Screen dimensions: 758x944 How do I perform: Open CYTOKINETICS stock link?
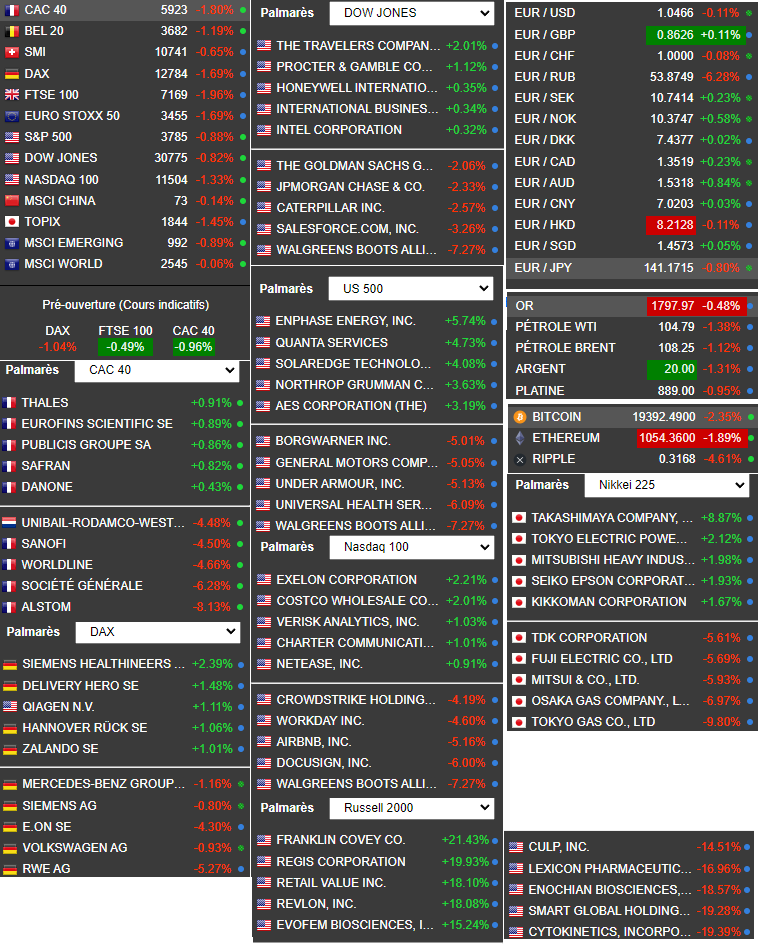click(x=609, y=932)
